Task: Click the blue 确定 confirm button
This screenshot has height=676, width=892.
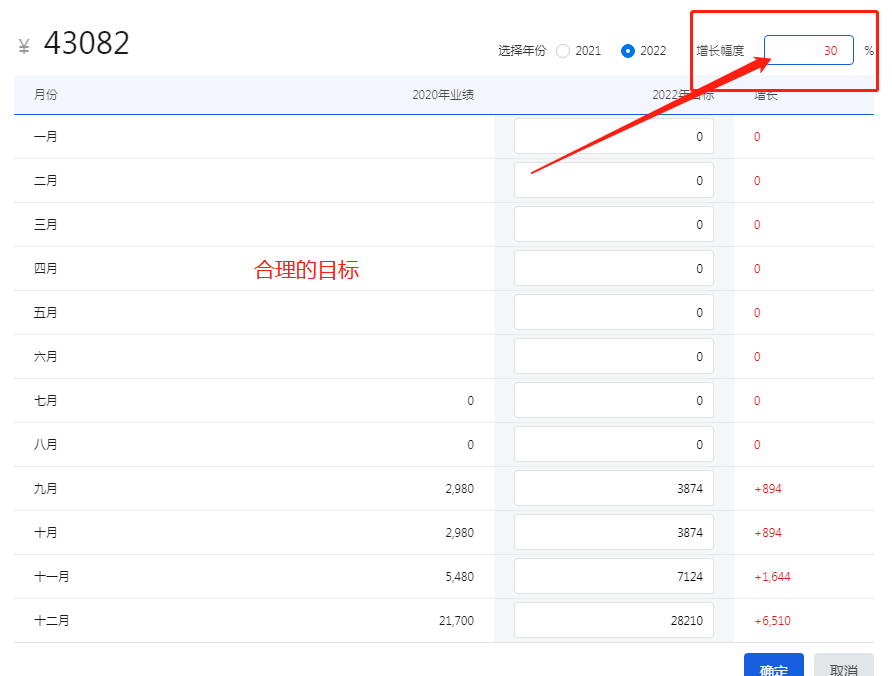Action: pyautogui.click(x=774, y=666)
